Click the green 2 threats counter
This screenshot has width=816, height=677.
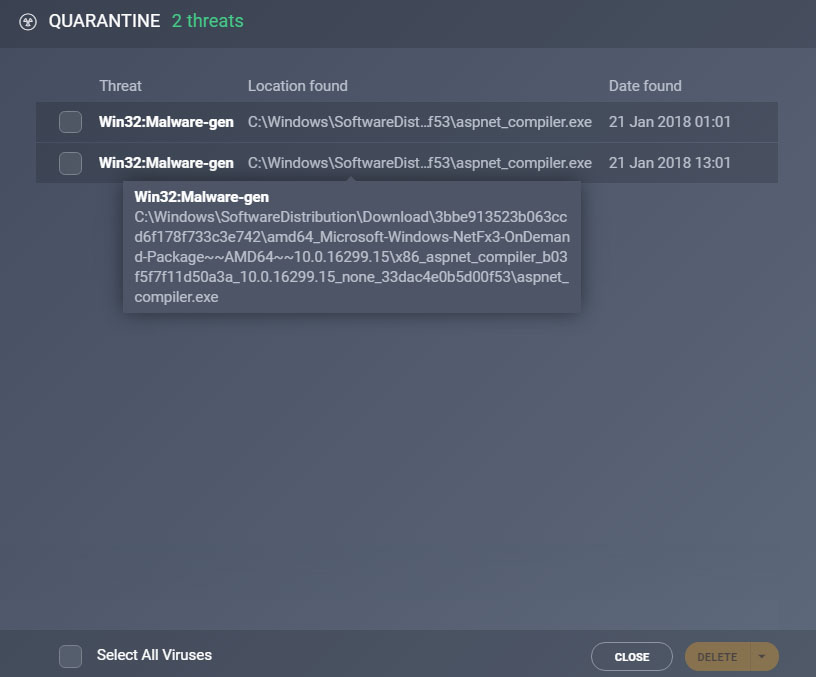tap(208, 21)
